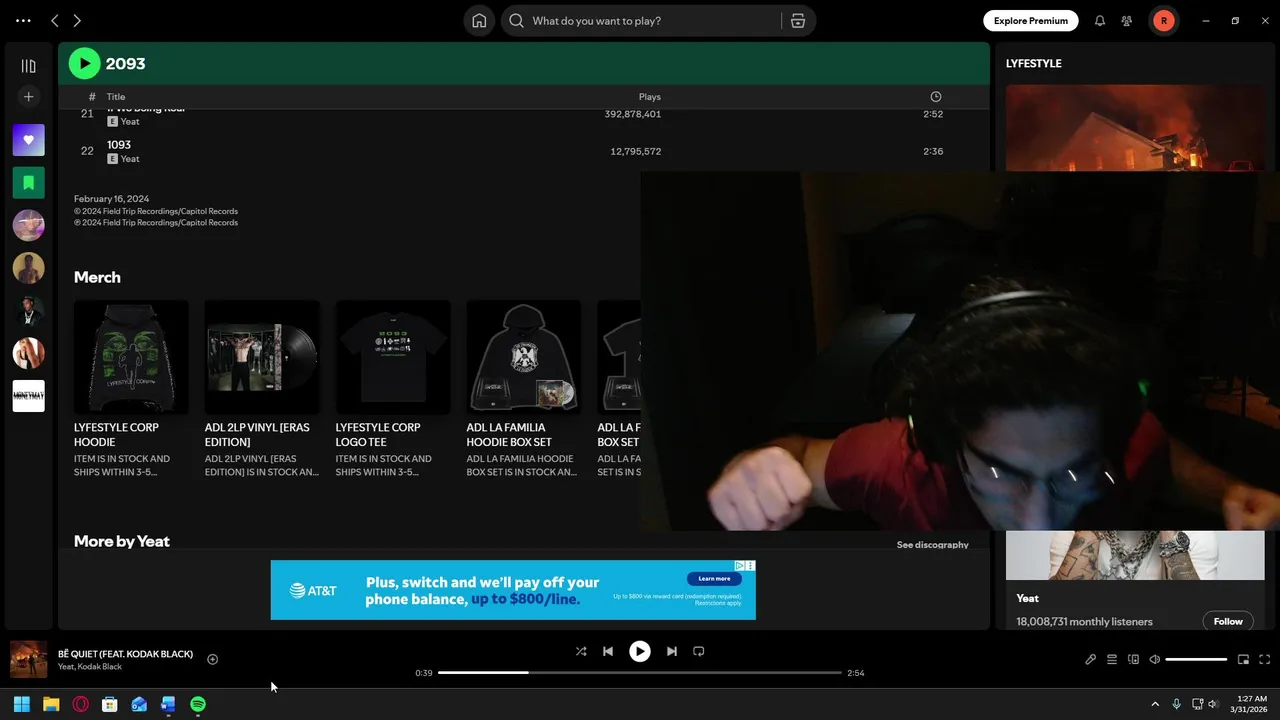
Task: Click BĒ QUIET (FEAT. KODAK BLACK) song title
Action: pyautogui.click(x=125, y=654)
